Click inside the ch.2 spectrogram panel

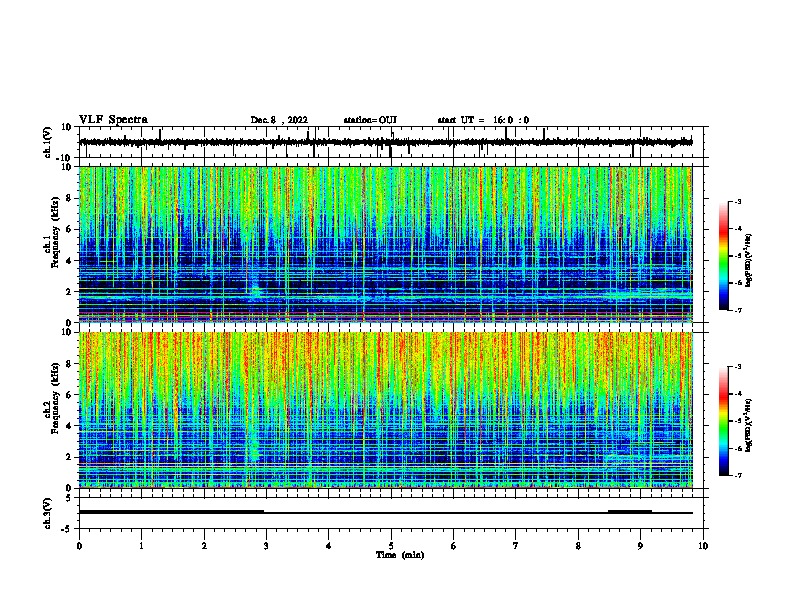(x=385, y=410)
